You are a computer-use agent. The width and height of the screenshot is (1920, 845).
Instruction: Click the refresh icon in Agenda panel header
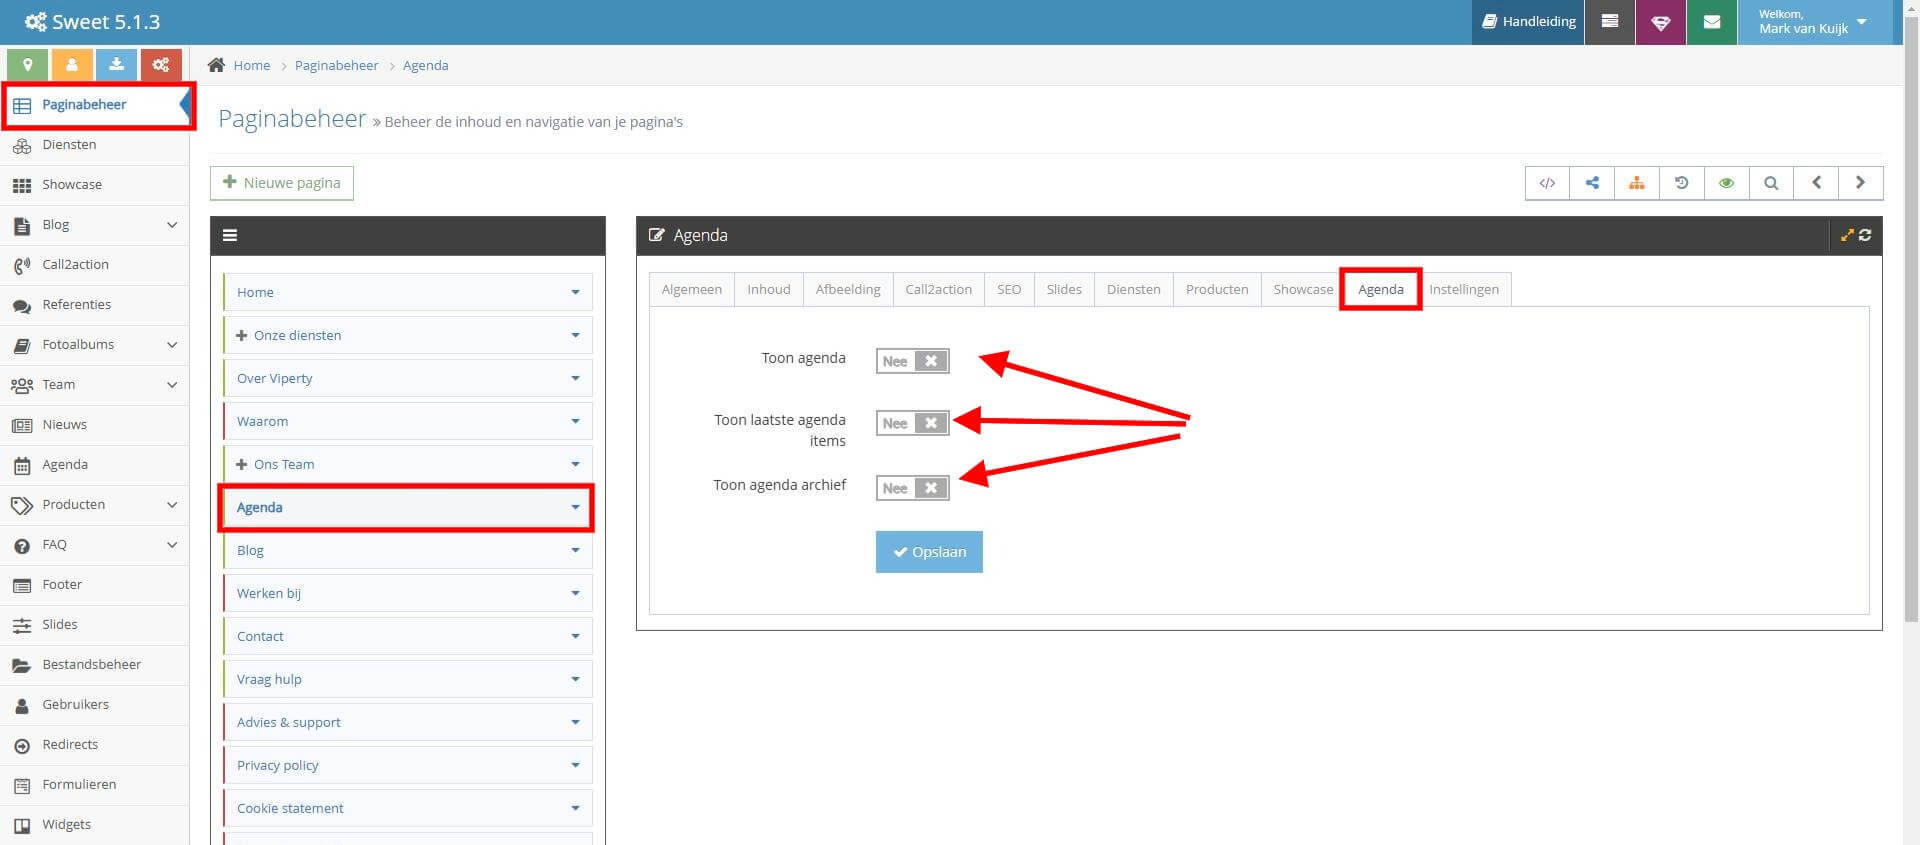(1865, 235)
